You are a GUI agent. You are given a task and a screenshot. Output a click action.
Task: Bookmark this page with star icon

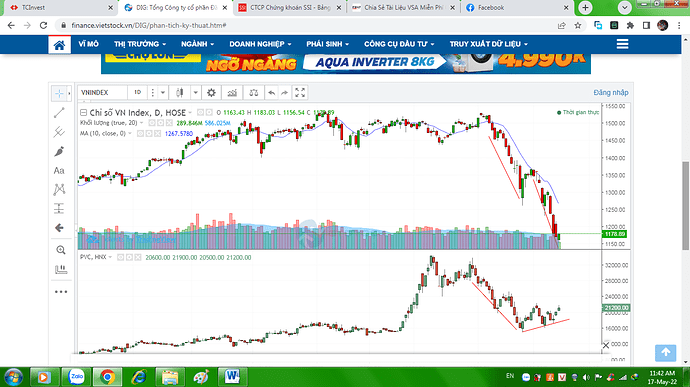pyautogui.click(x=578, y=26)
